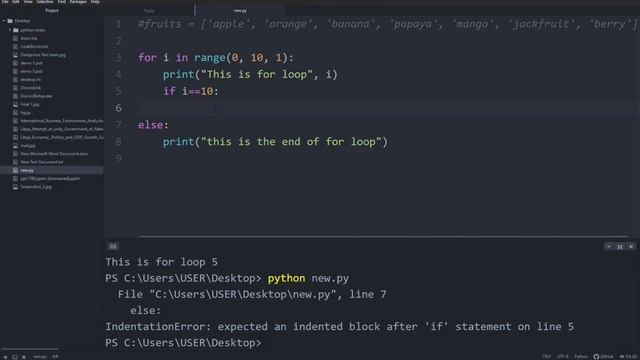Open the File menu
Viewport: 640px width, 360px height.
point(5,2)
